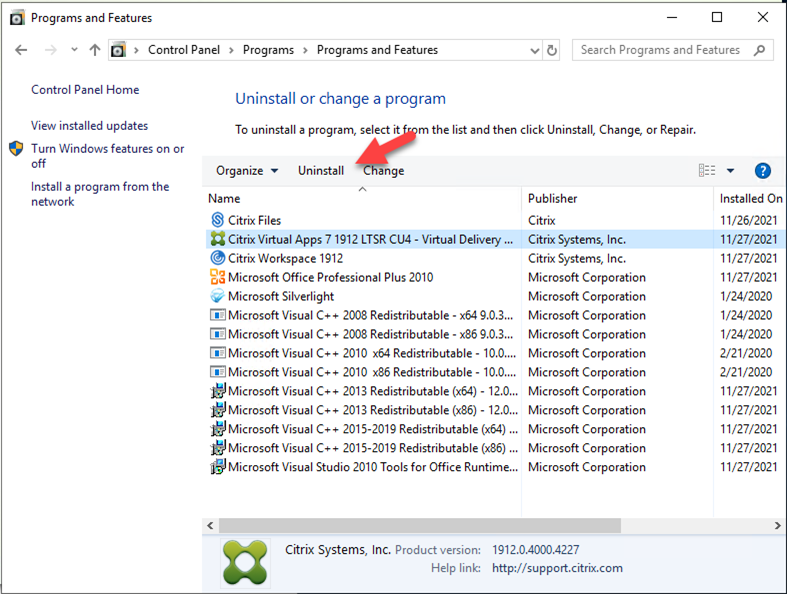
Task: Expand chevron after Control Panel in breadcrumb
Action: [231, 50]
